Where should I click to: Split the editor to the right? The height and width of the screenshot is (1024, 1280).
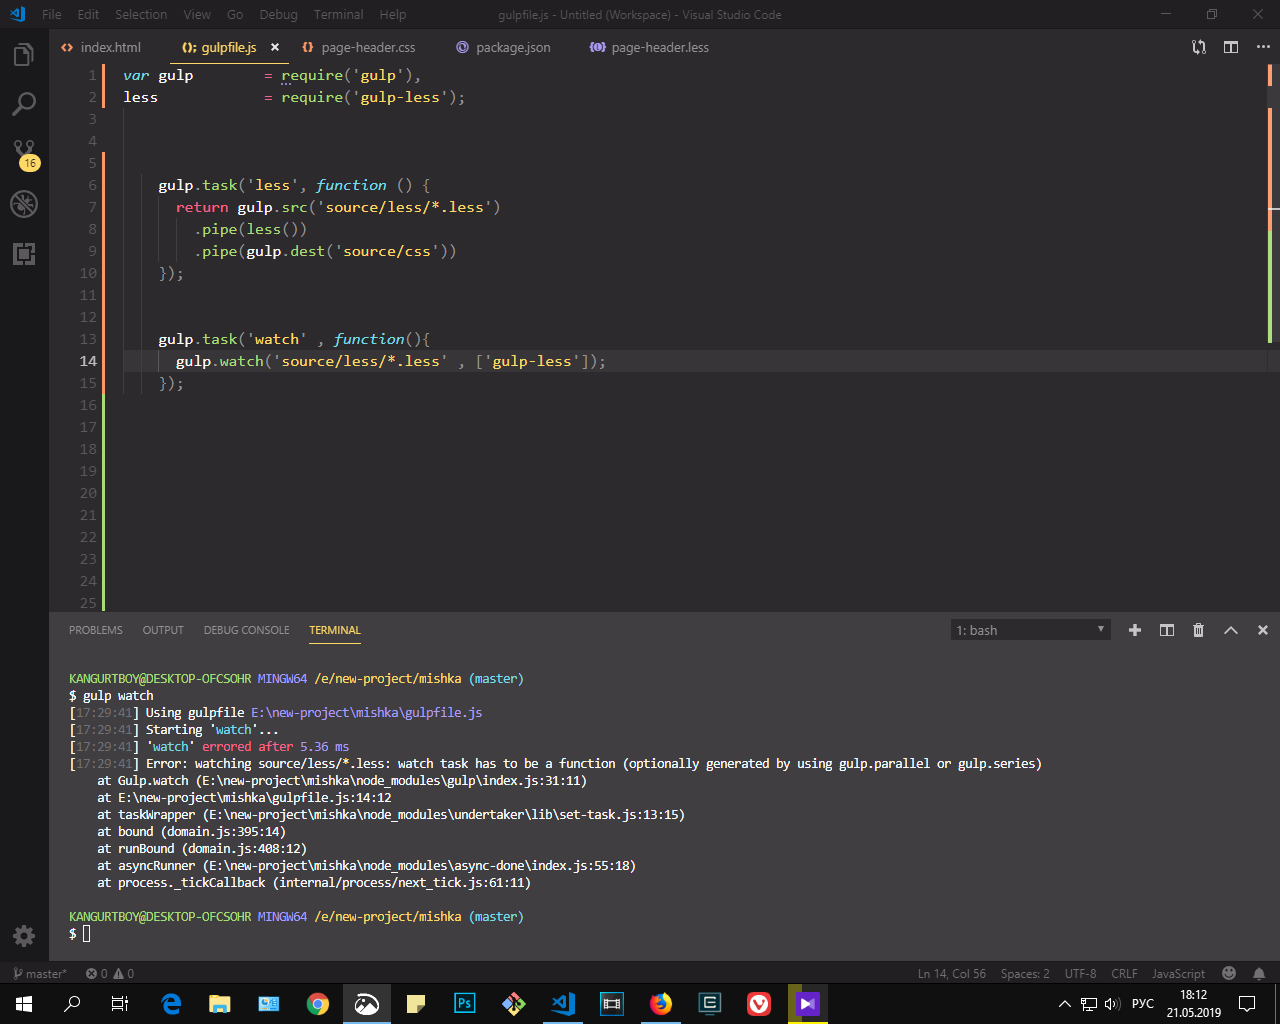tap(1231, 47)
